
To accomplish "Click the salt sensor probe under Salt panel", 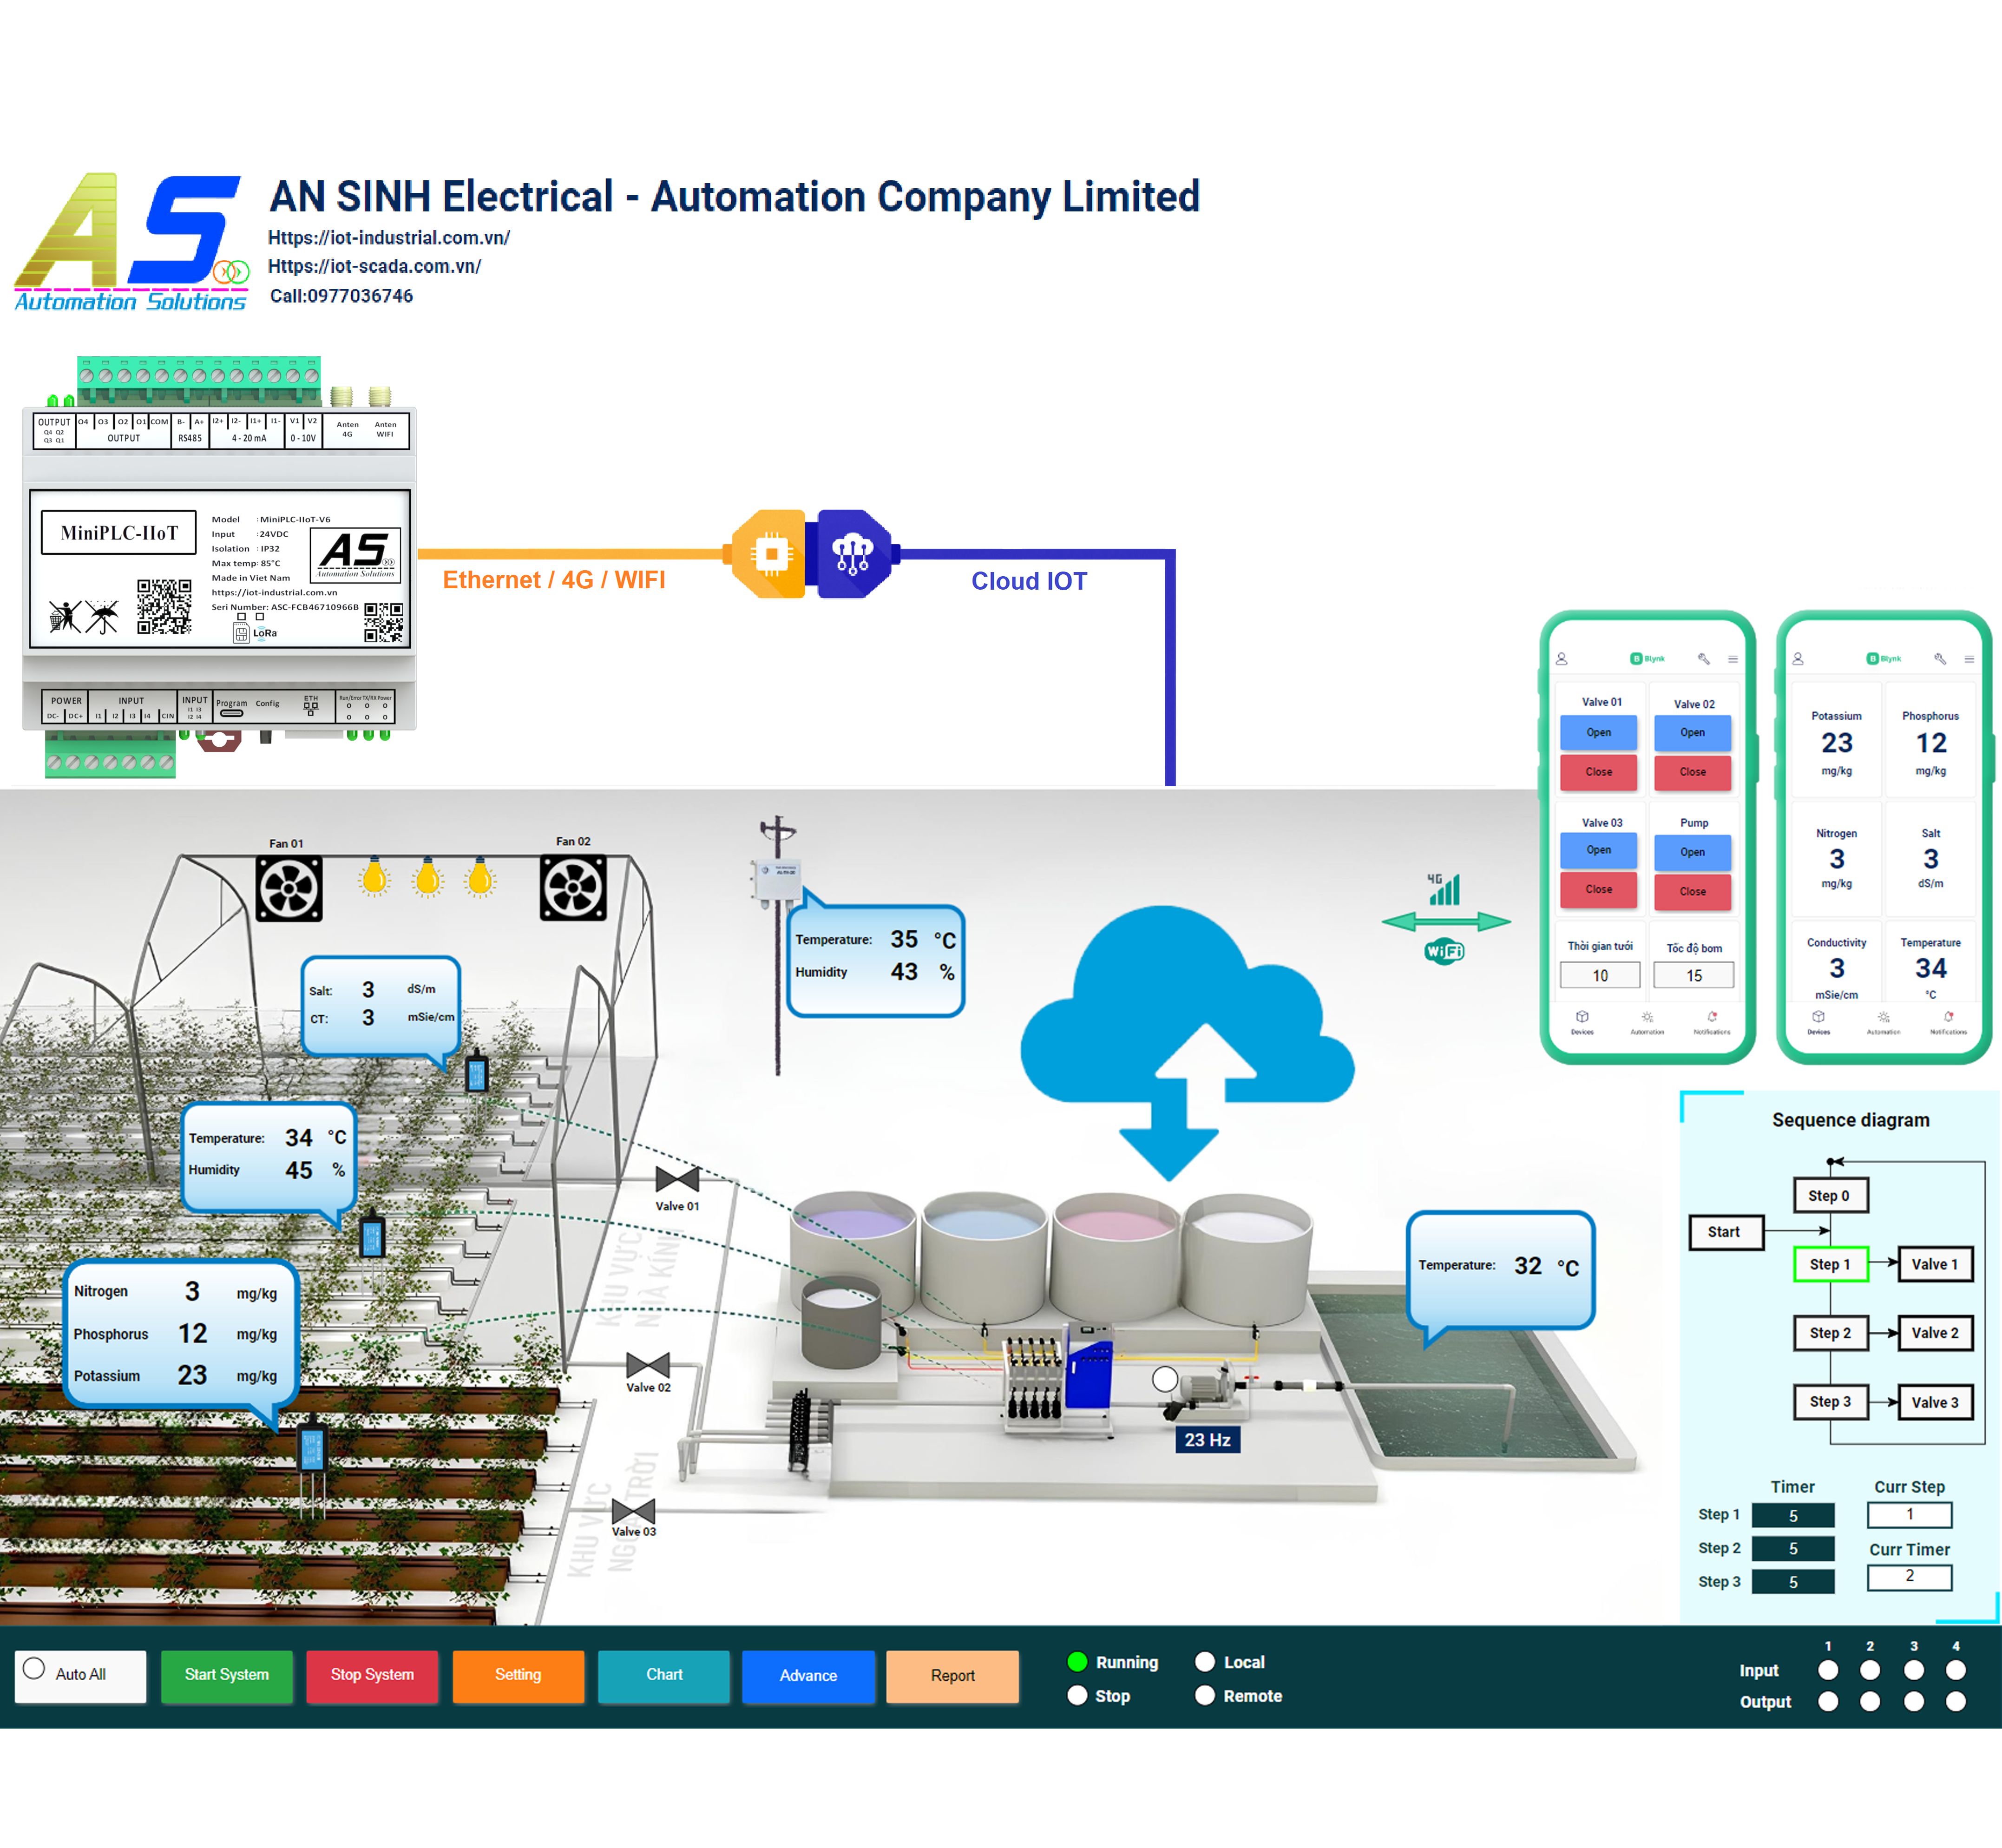I will click(x=477, y=1073).
